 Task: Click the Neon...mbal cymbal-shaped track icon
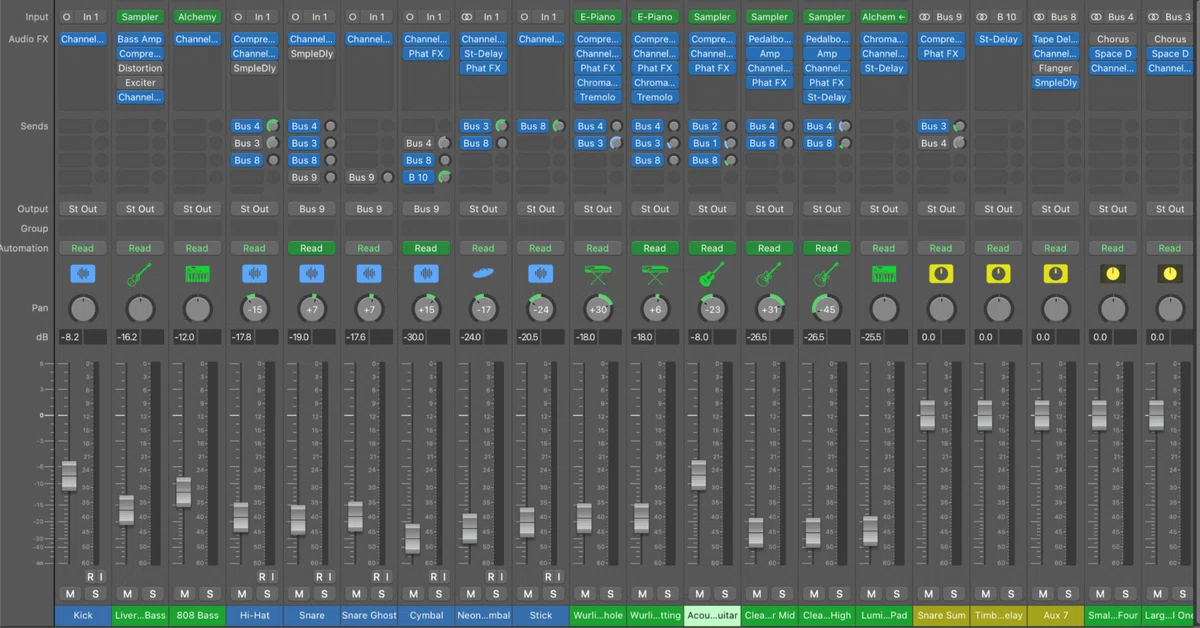pyautogui.click(x=483, y=274)
